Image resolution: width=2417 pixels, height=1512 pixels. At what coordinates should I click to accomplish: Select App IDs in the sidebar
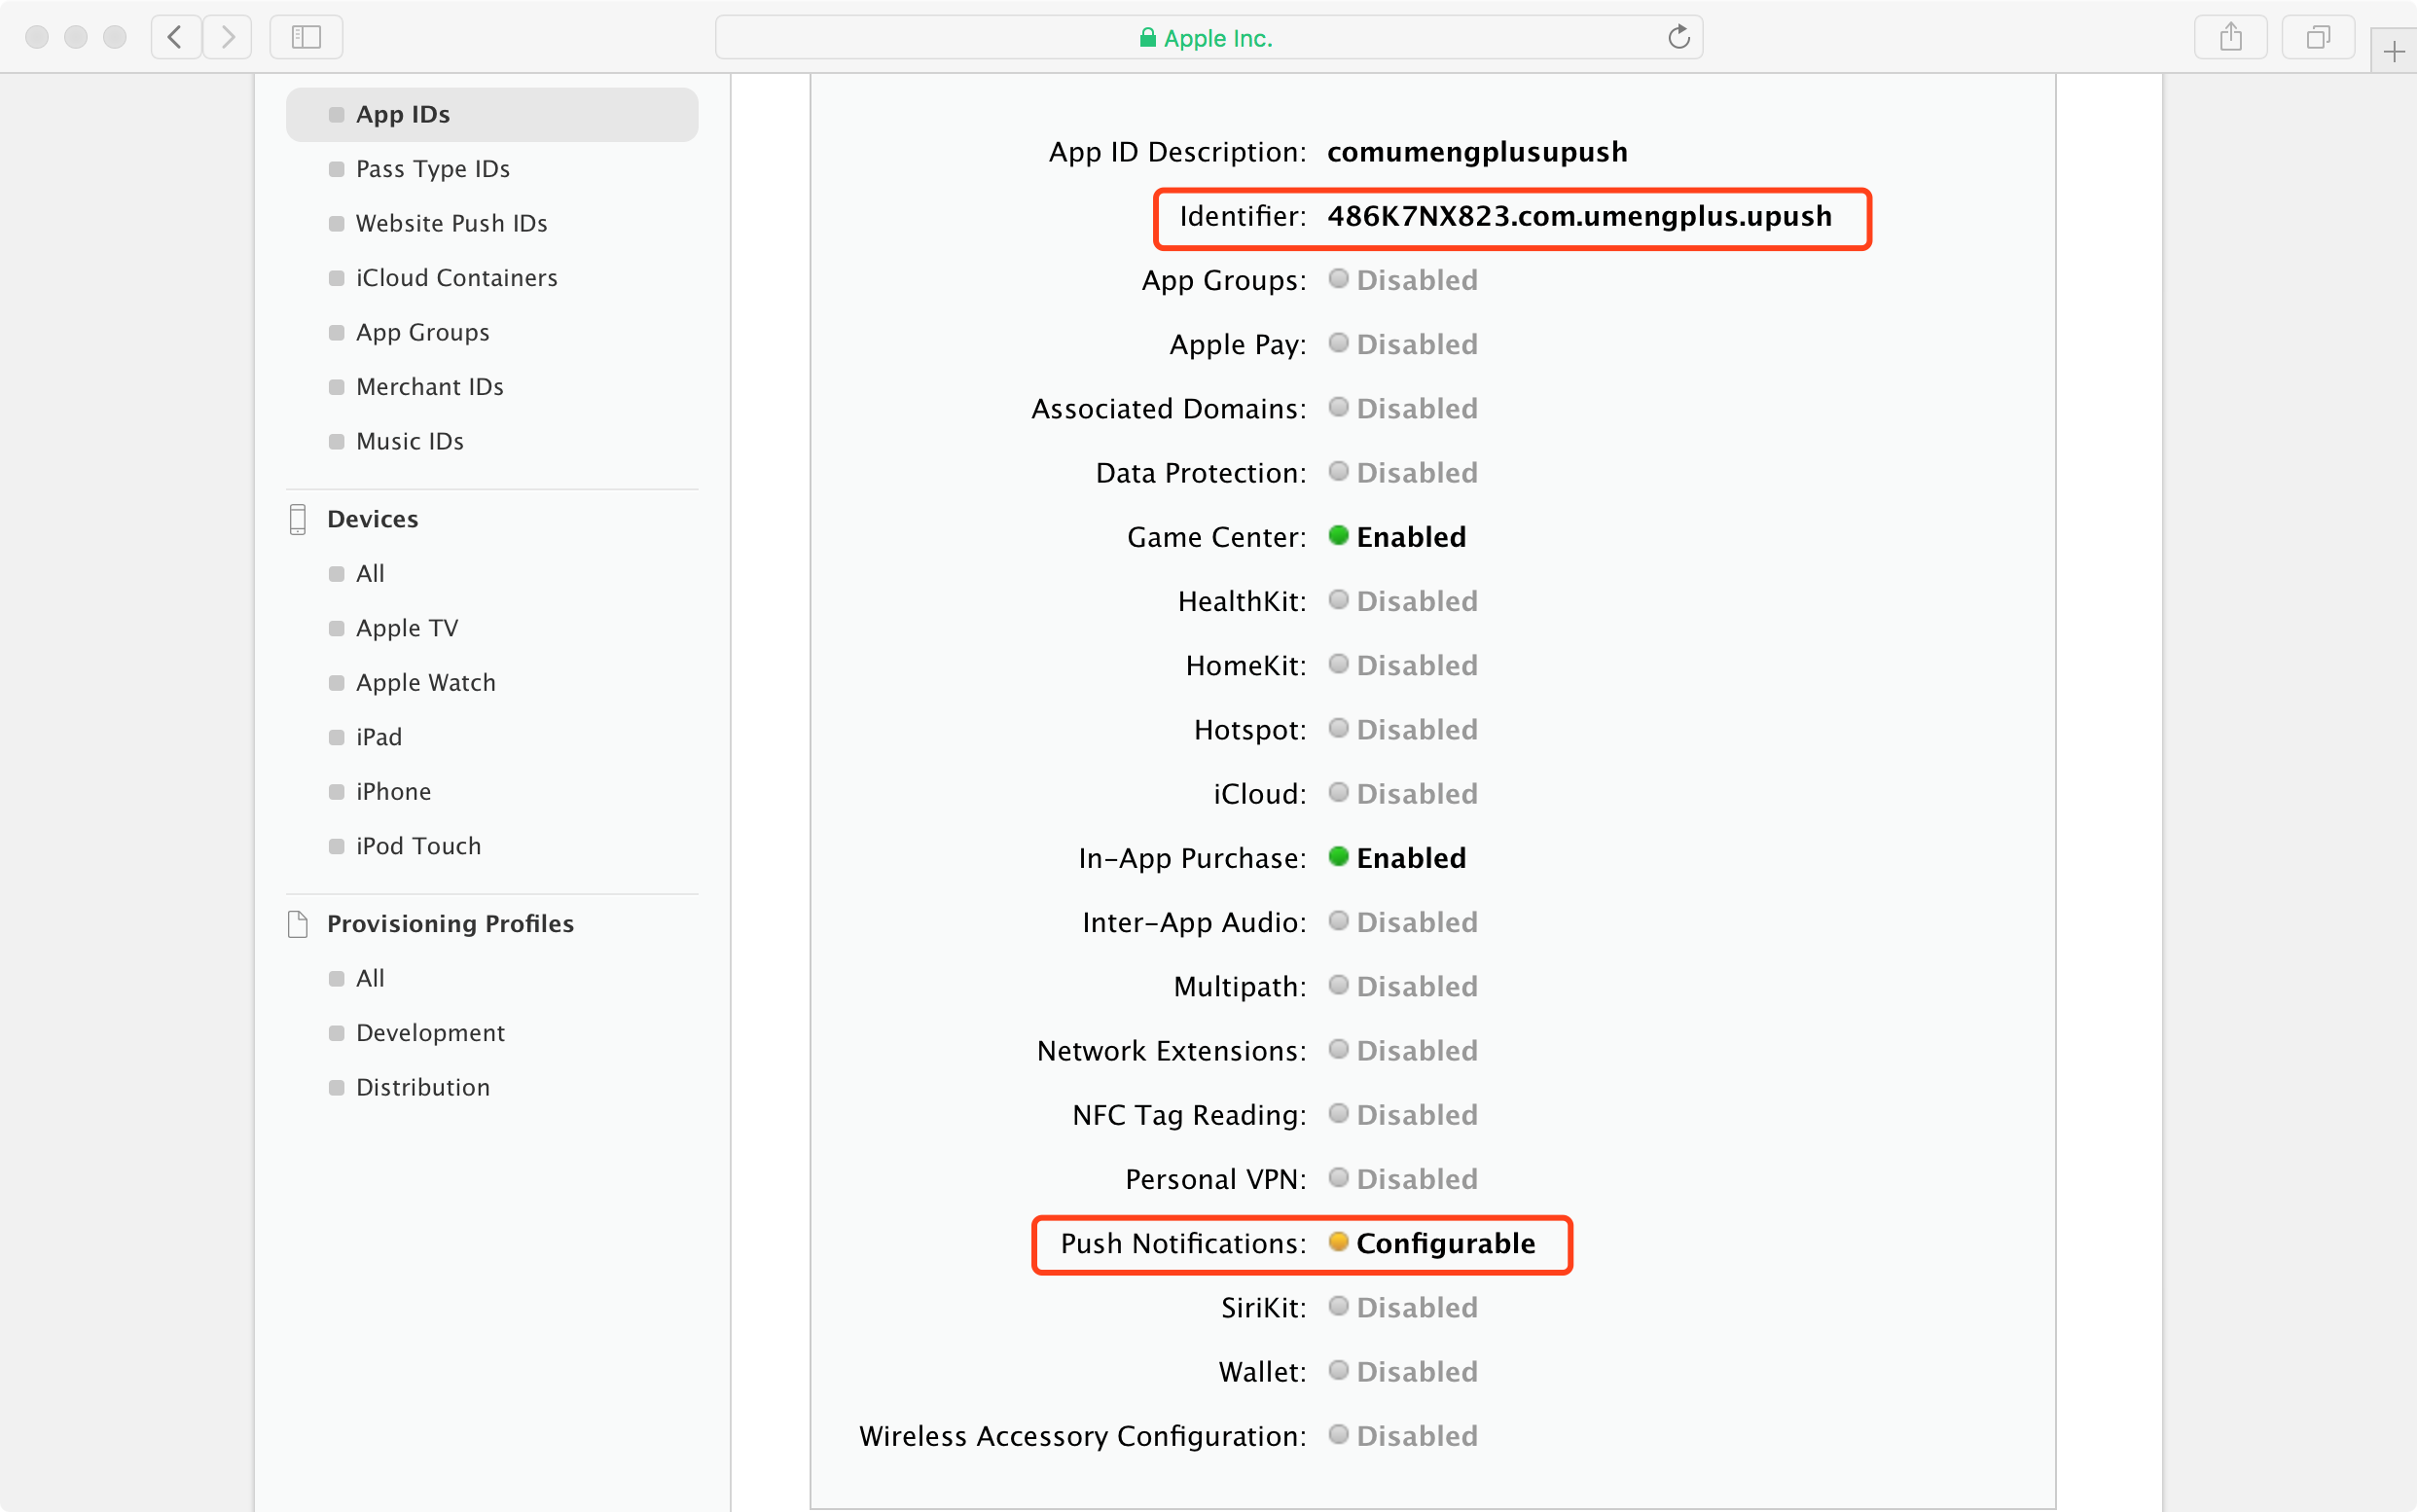[x=492, y=115]
